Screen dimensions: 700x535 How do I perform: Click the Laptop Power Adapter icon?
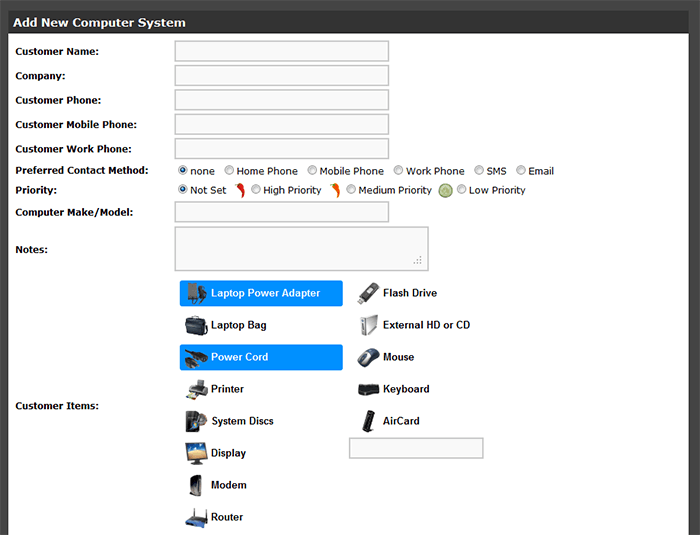[196, 293]
